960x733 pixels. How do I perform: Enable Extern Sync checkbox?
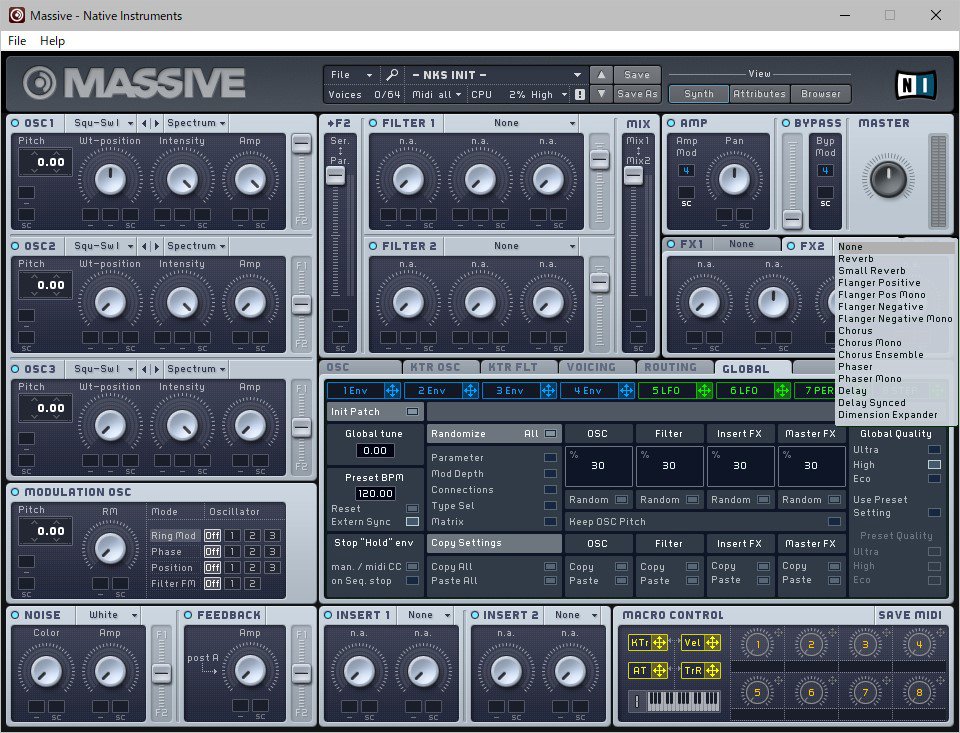point(413,522)
